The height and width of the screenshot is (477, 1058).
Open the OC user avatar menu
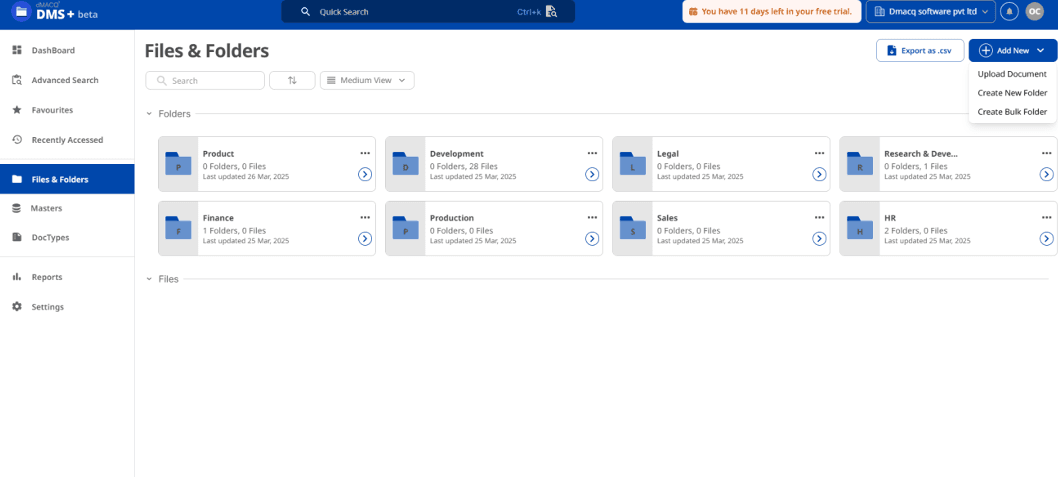coord(1034,11)
